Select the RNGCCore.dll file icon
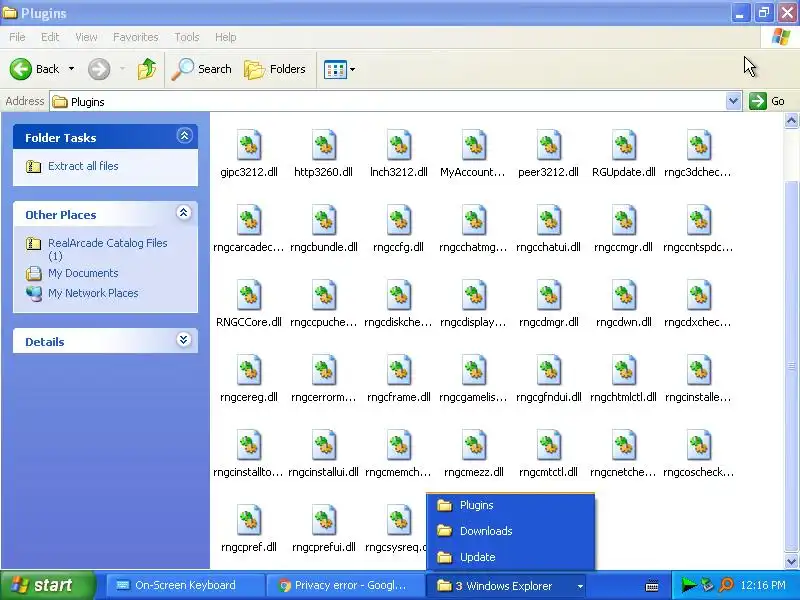Viewport: 800px width, 600px height. click(249, 295)
